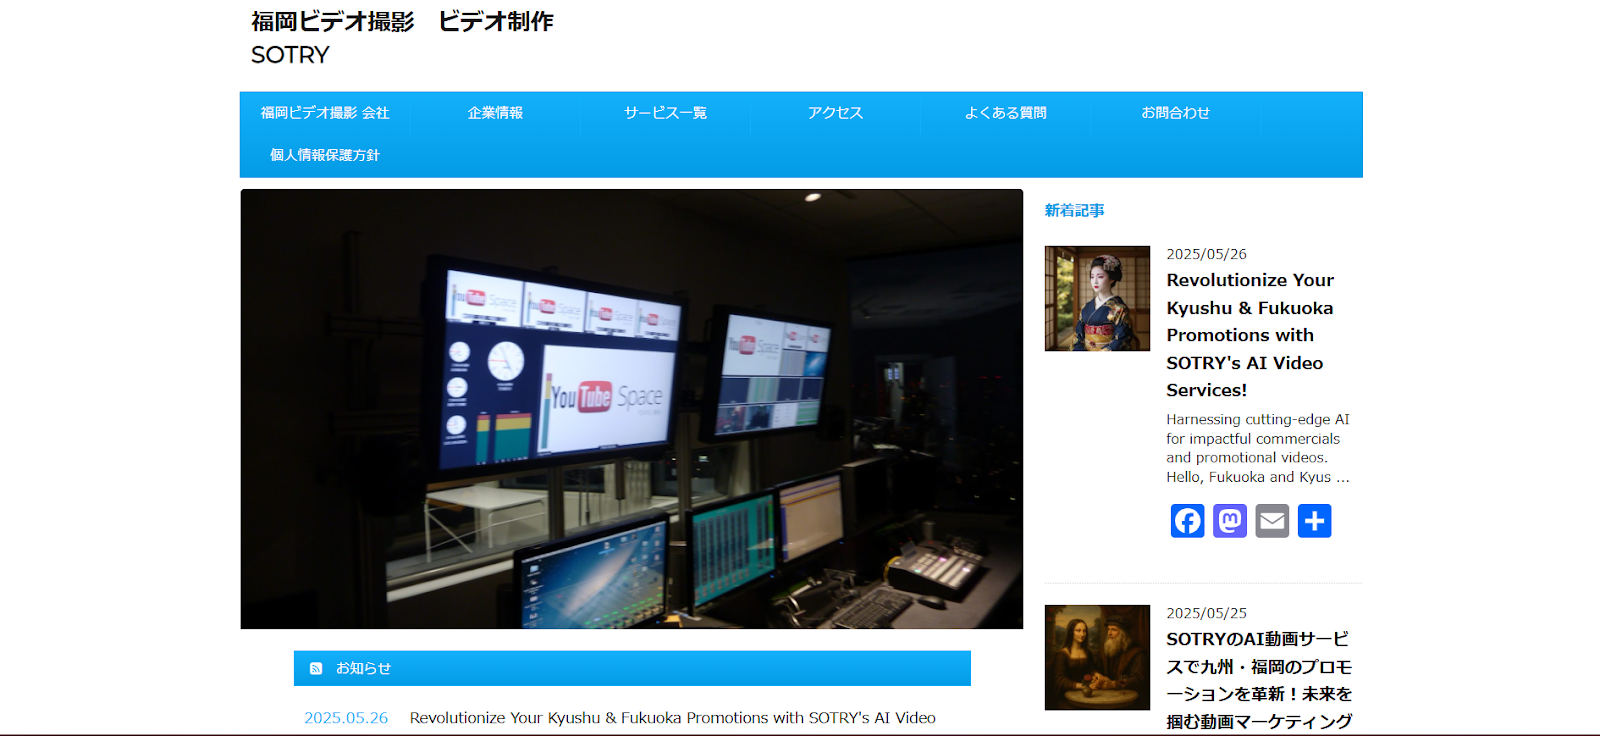
Task: Open the Mona Lisa article thumbnail
Action: pyautogui.click(x=1097, y=657)
